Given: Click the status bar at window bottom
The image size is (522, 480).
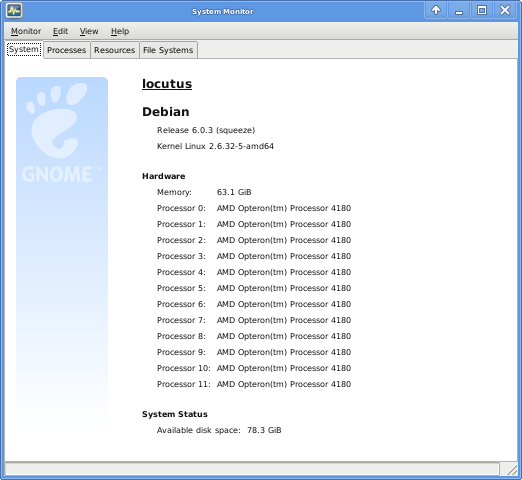Looking at the screenshot, I should [x=252, y=469].
